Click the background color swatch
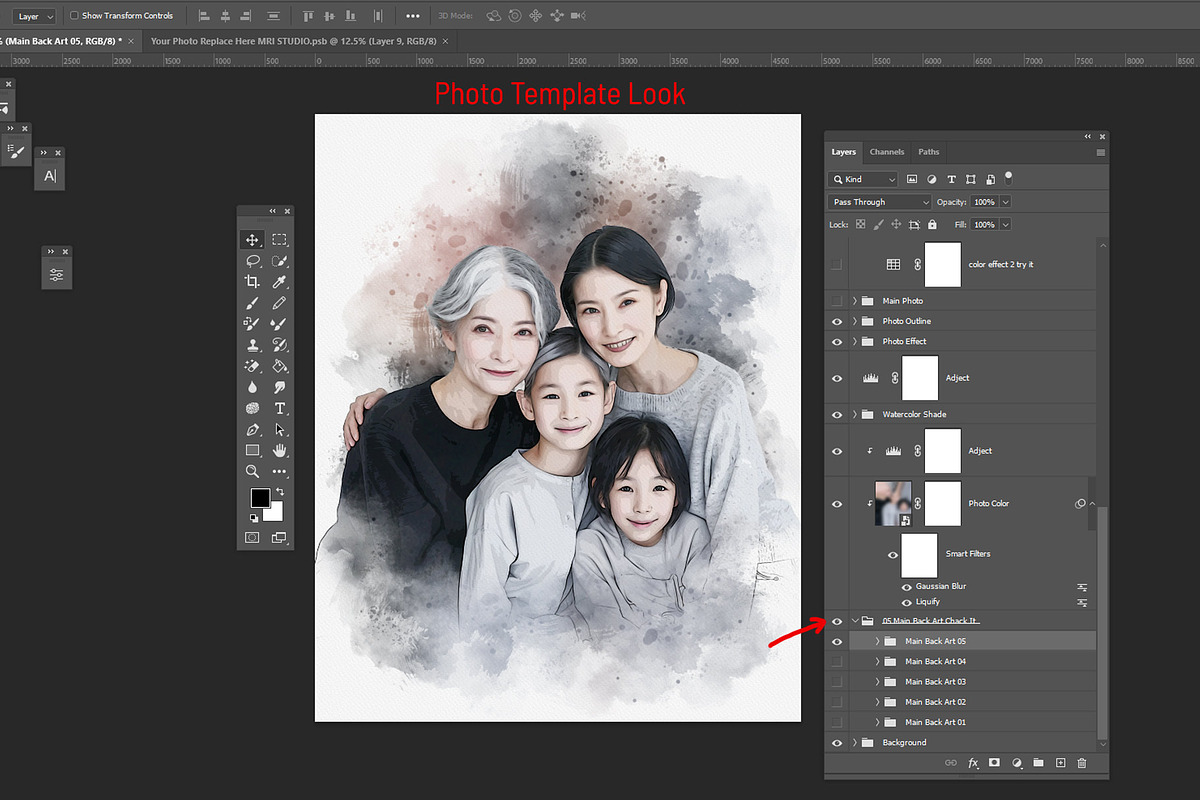The height and width of the screenshot is (800, 1200). 274,512
